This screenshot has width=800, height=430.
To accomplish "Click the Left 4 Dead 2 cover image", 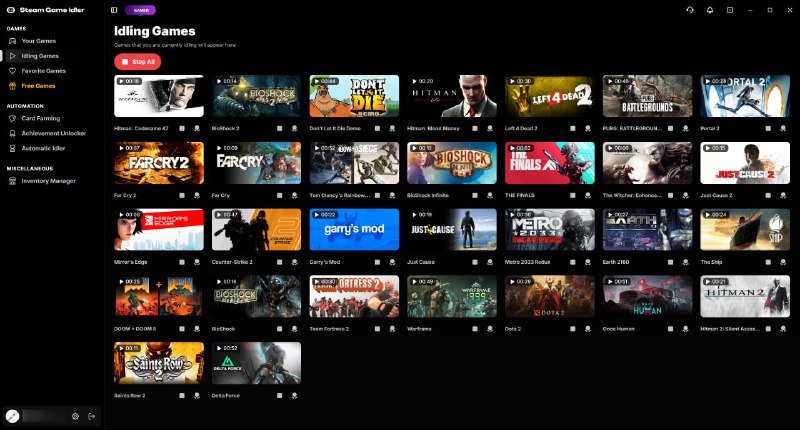I will click(549, 96).
